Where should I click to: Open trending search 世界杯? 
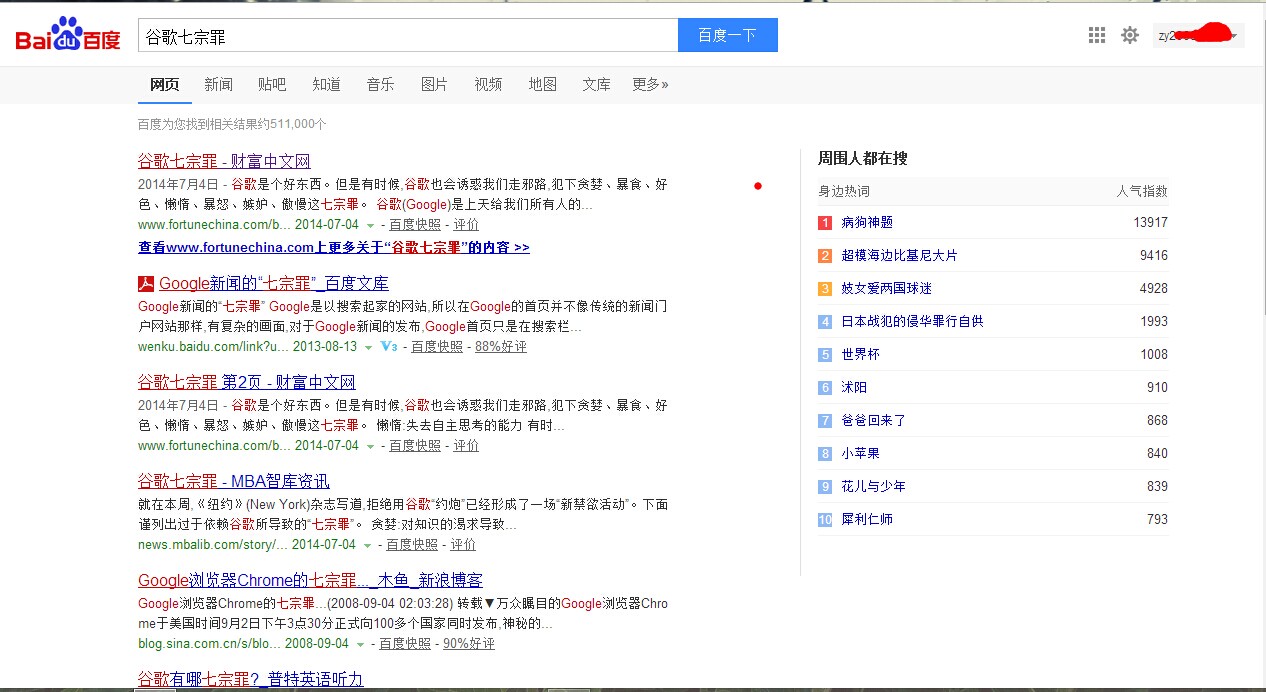(x=860, y=354)
